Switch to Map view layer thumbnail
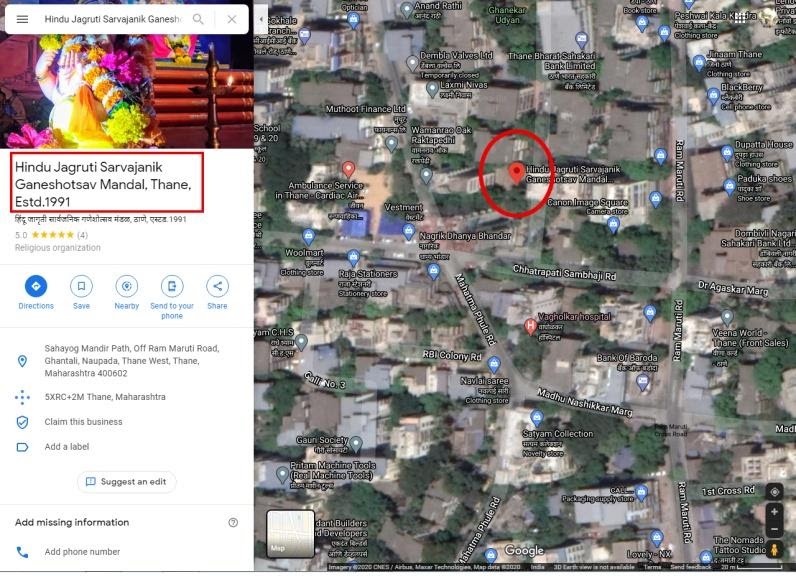The image size is (796, 576). pyautogui.click(x=290, y=533)
